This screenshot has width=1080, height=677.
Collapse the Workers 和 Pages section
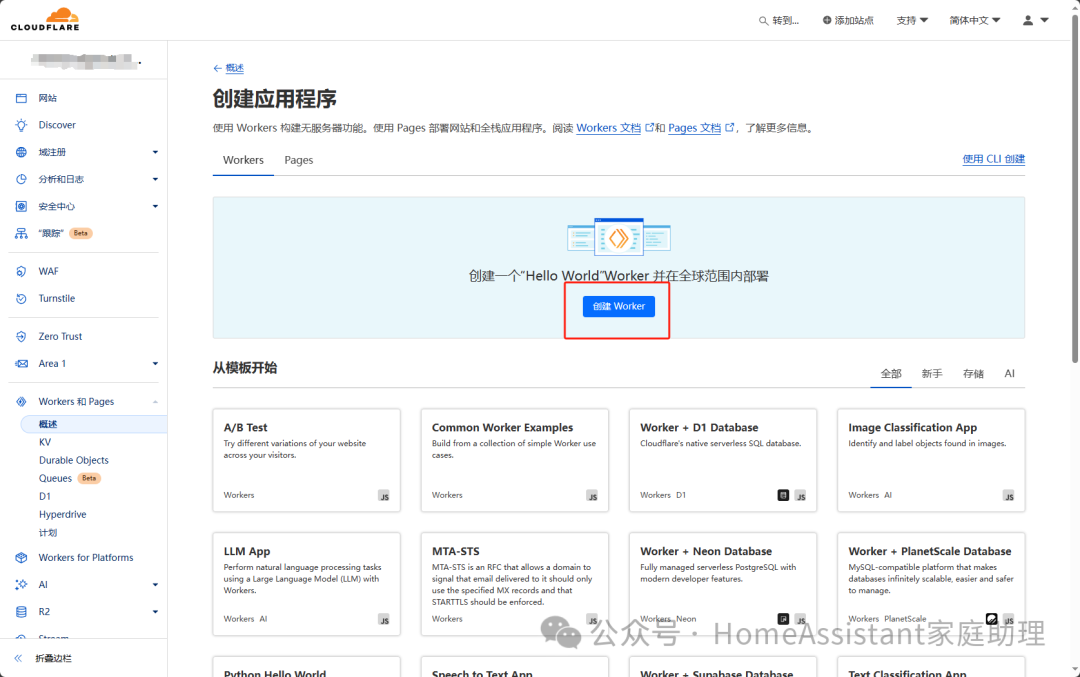tap(155, 402)
